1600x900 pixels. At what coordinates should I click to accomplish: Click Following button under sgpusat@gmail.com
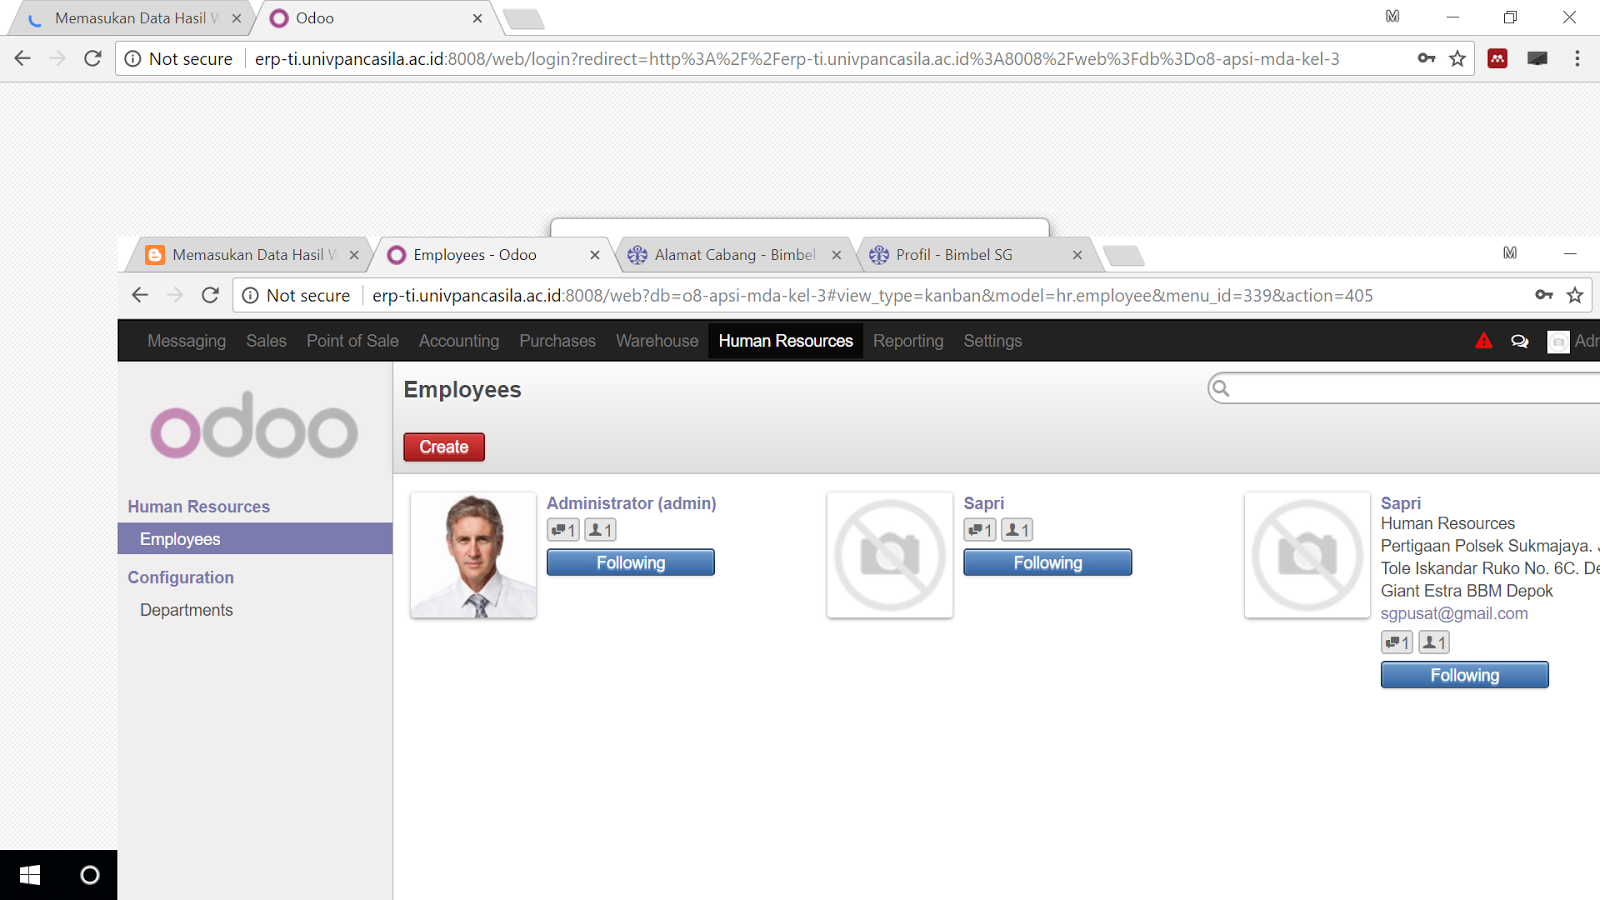click(x=1465, y=675)
